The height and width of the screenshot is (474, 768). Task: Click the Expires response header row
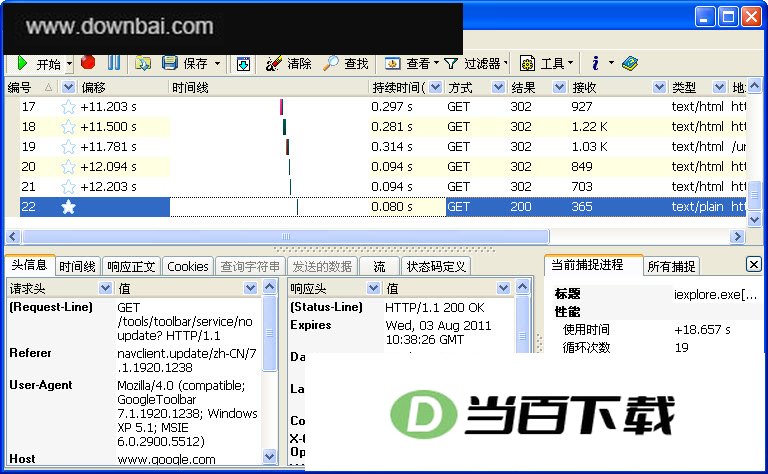coord(401,332)
